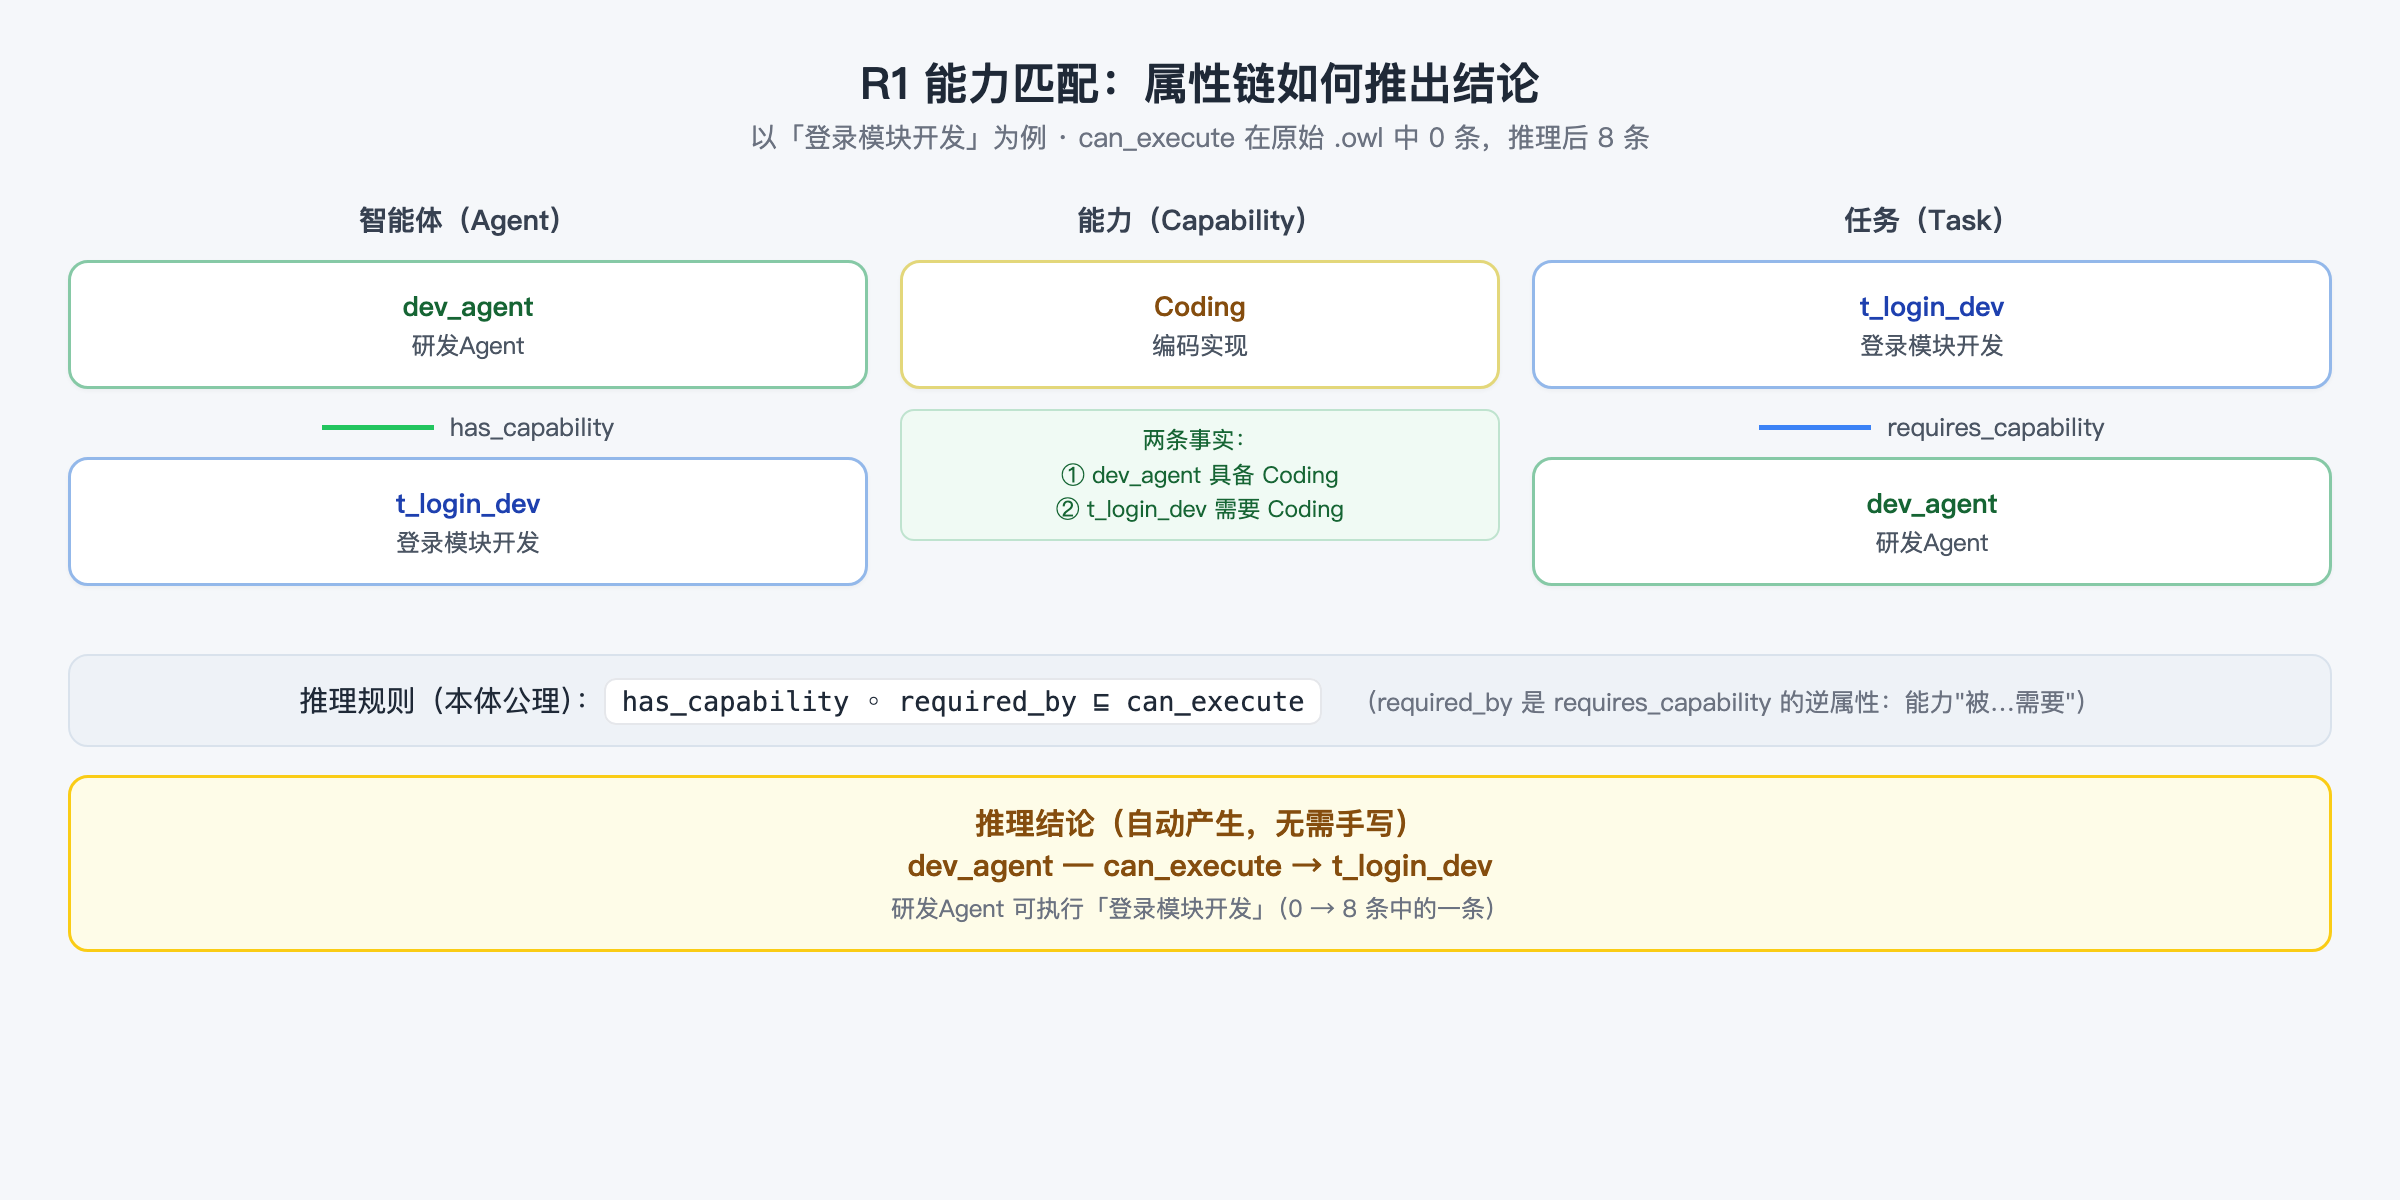Click fact ② 't_login_dev 需要 Coding'

click(1199, 509)
